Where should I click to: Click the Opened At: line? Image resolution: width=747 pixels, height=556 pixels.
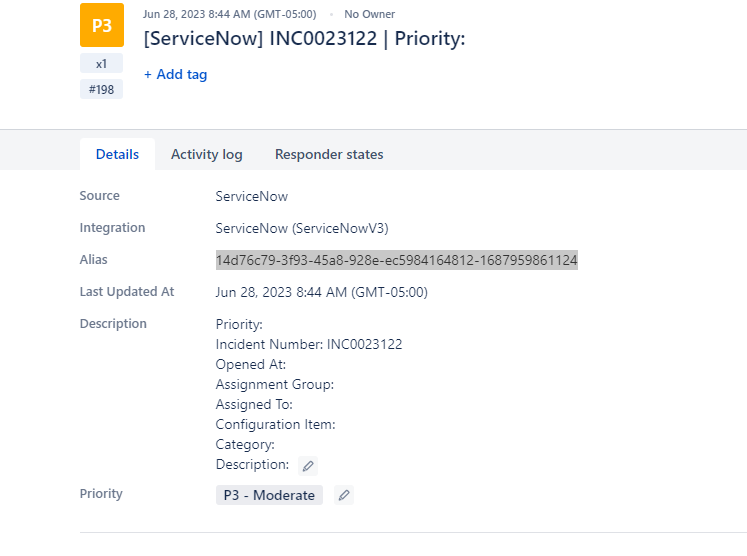251,364
